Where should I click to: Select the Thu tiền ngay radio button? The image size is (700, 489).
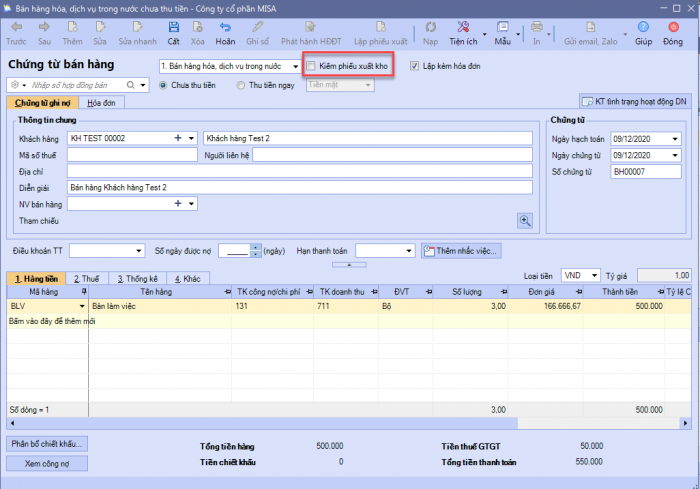click(x=241, y=85)
